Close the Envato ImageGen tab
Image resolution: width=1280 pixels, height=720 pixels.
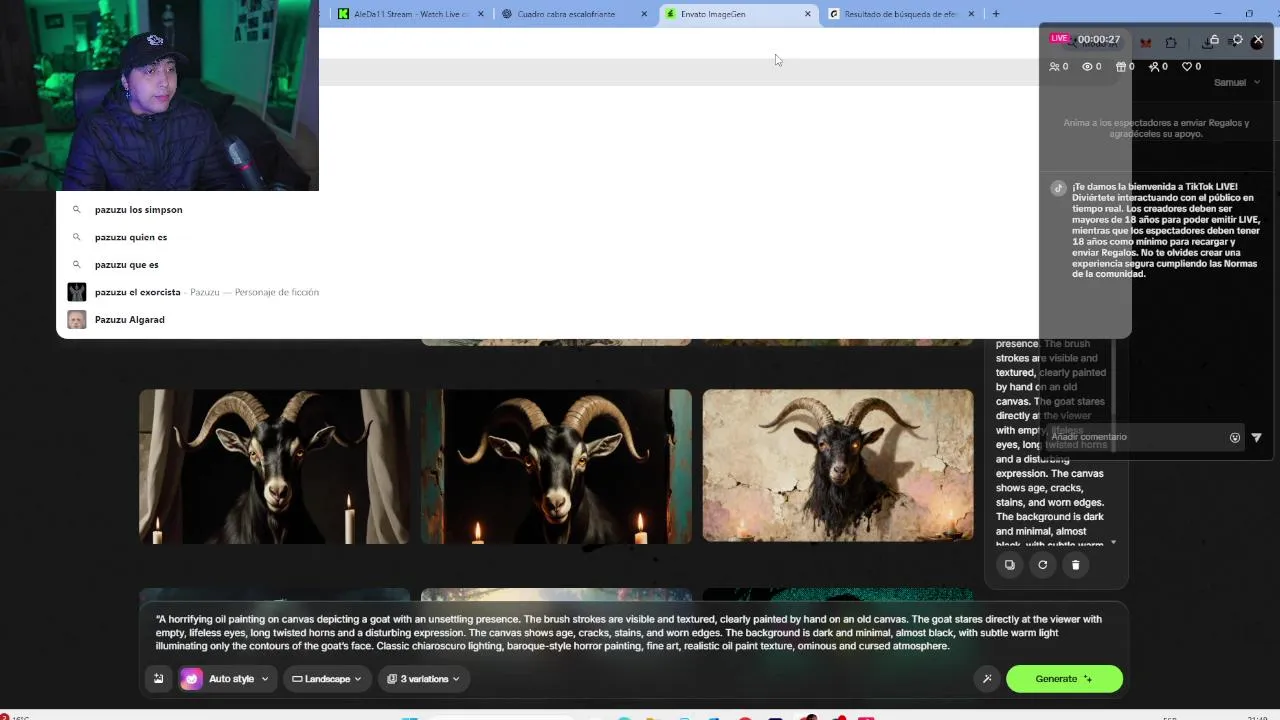[808, 14]
